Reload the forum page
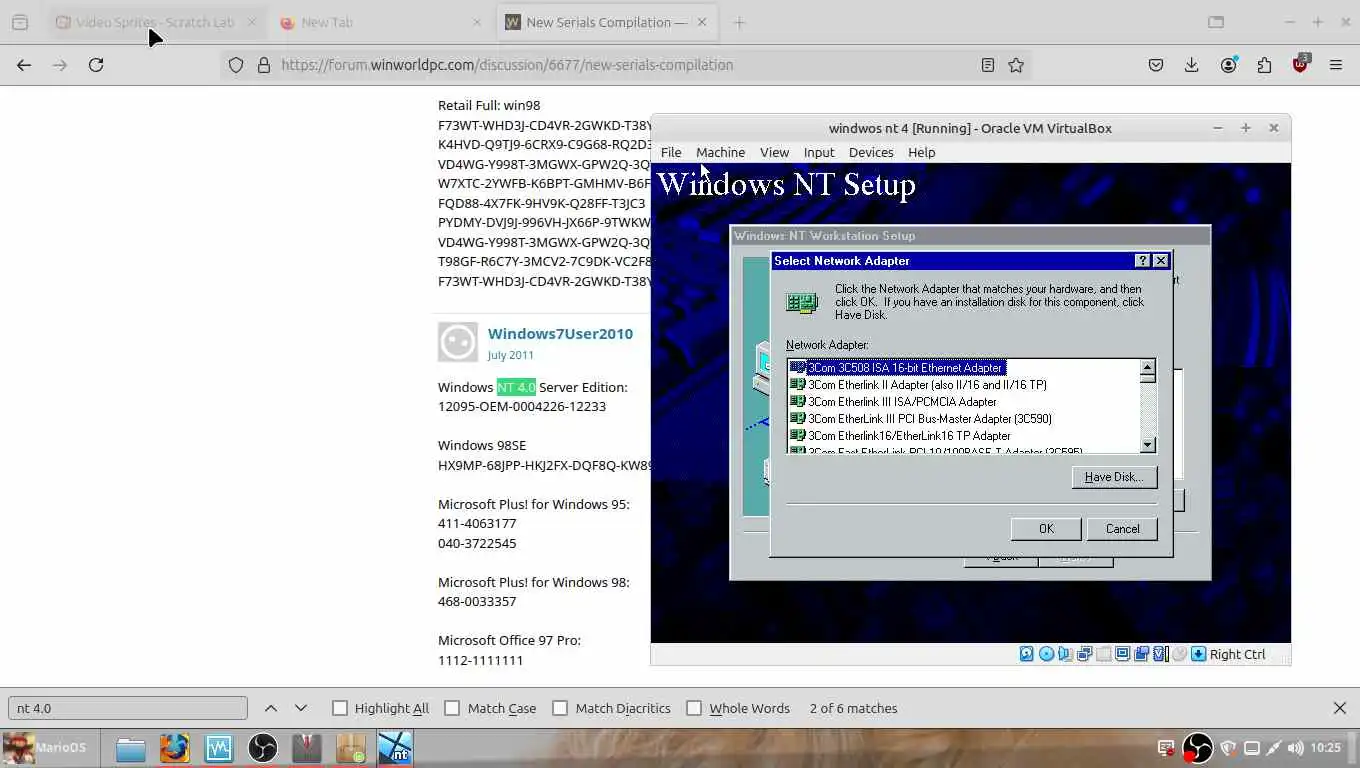 point(96,65)
